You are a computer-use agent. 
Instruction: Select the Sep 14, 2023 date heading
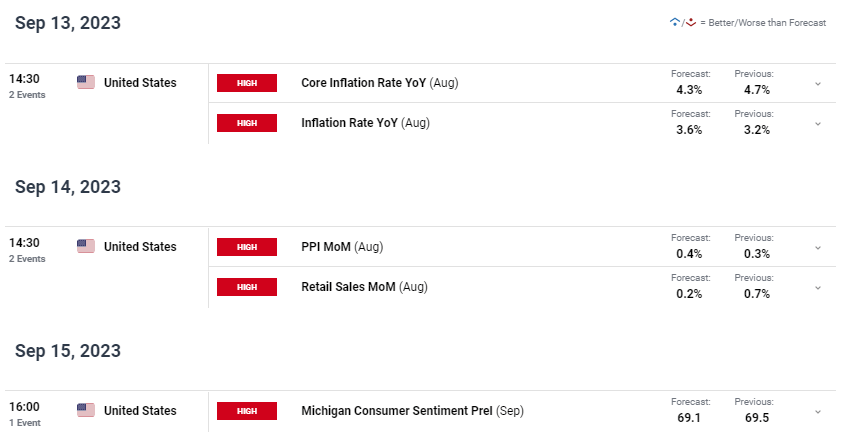[x=68, y=186]
